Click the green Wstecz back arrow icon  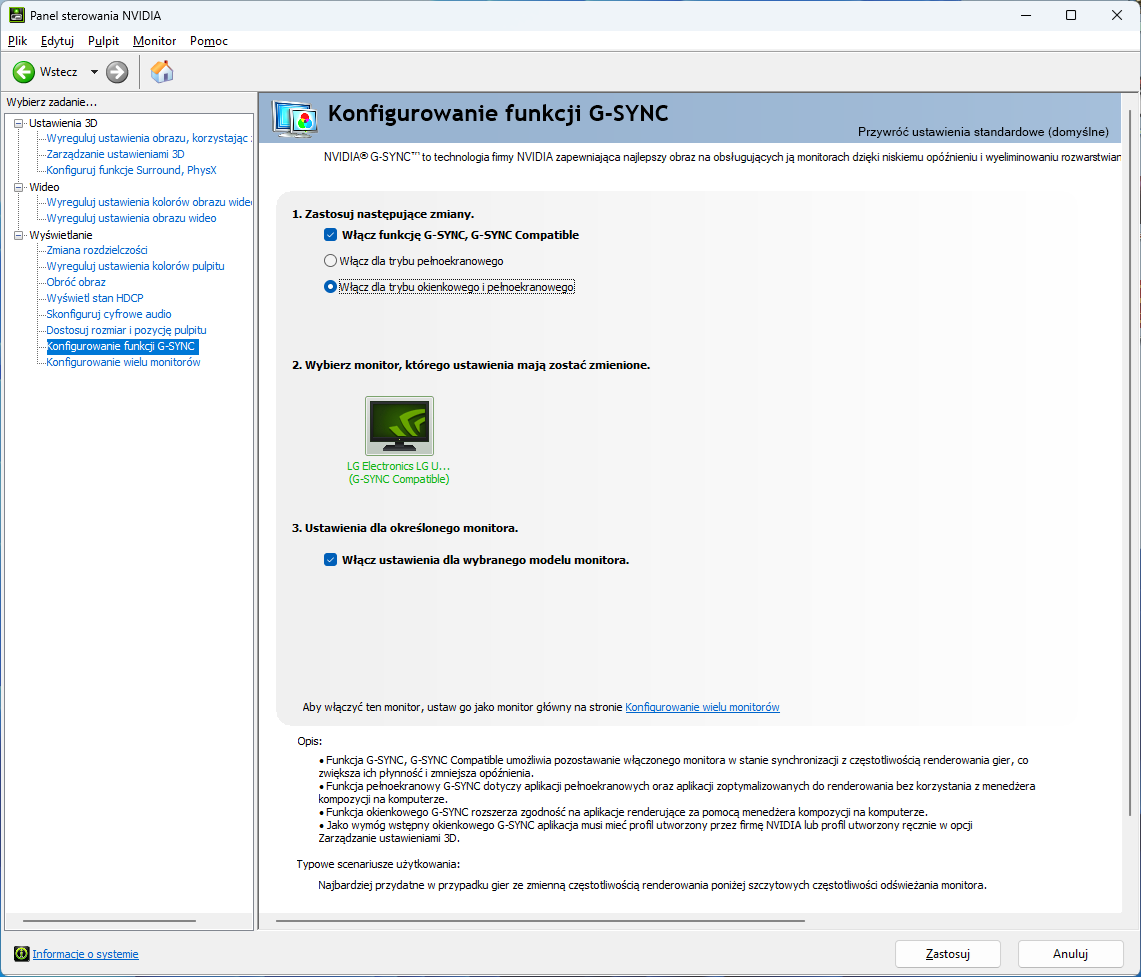point(24,71)
